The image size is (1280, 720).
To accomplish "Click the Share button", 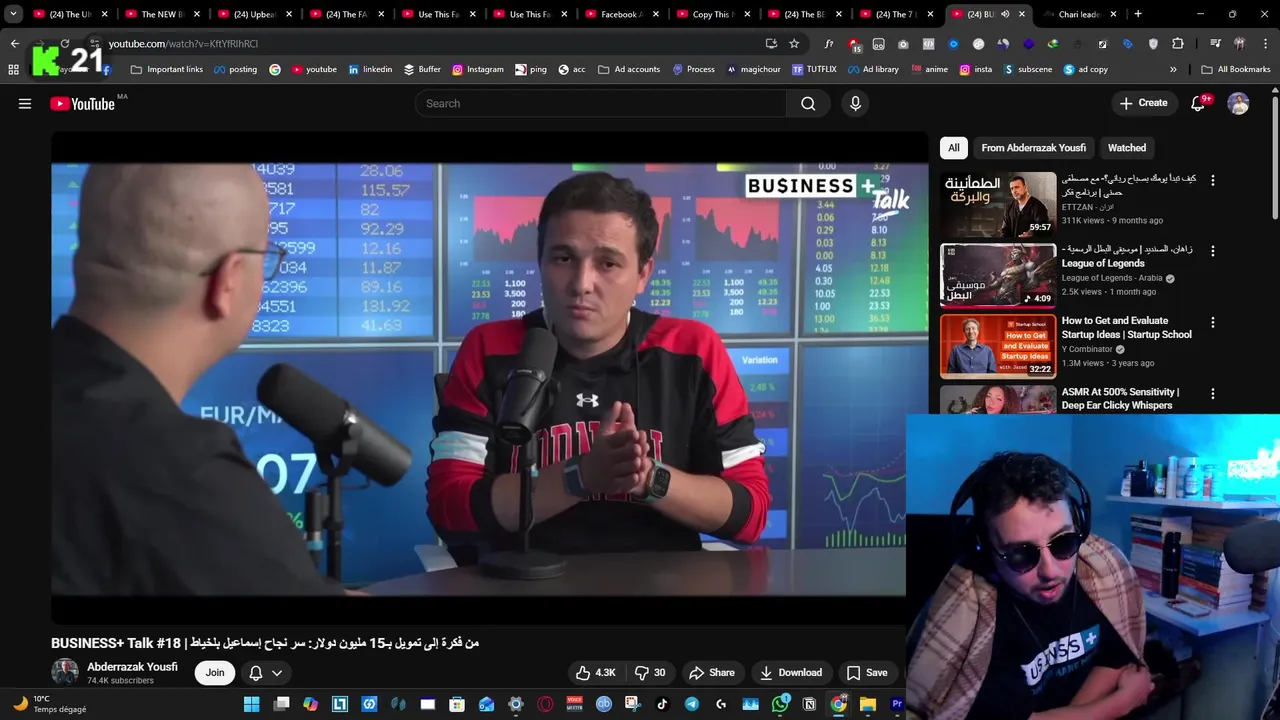I will click(712, 673).
